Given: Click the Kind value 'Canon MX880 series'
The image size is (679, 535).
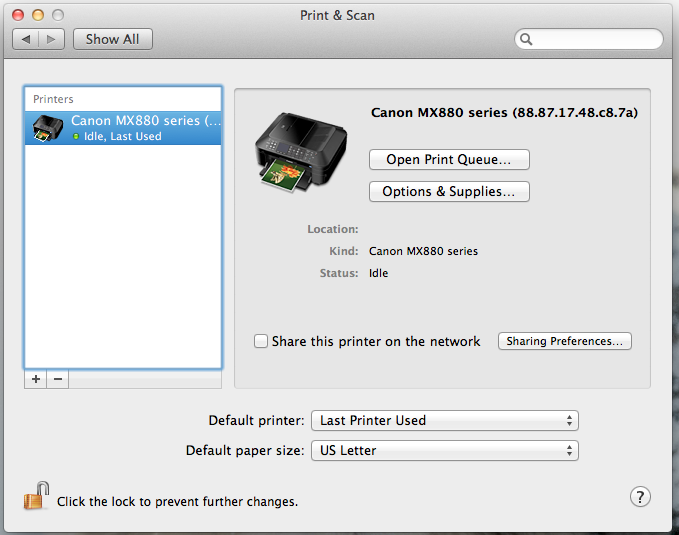Looking at the screenshot, I should 423,251.
